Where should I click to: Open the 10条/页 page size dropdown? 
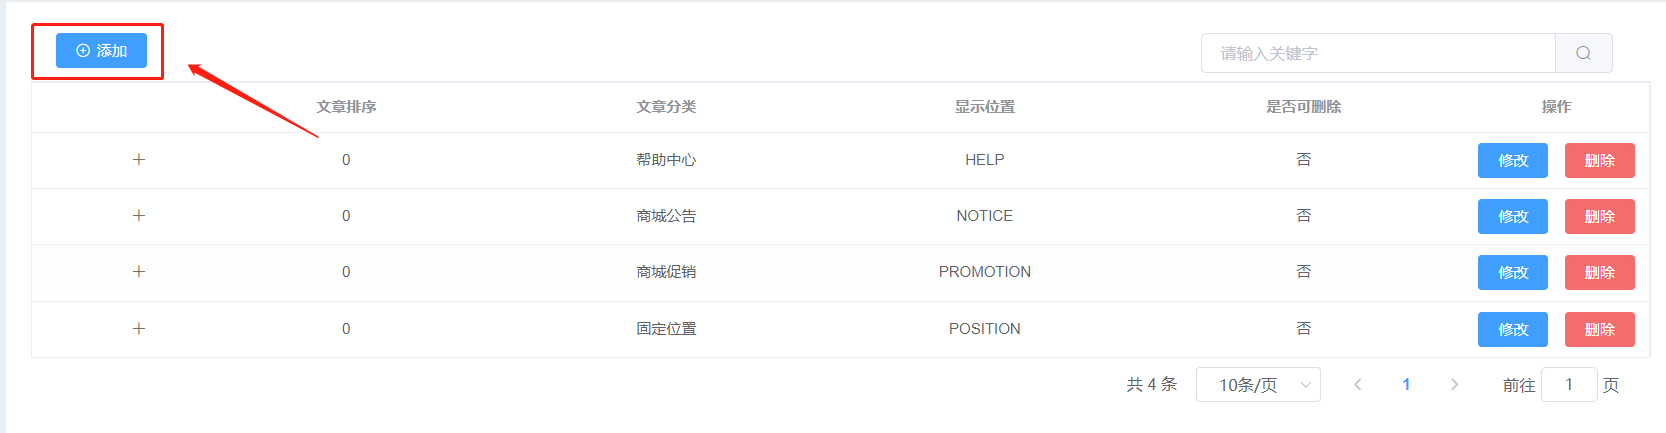1258,385
